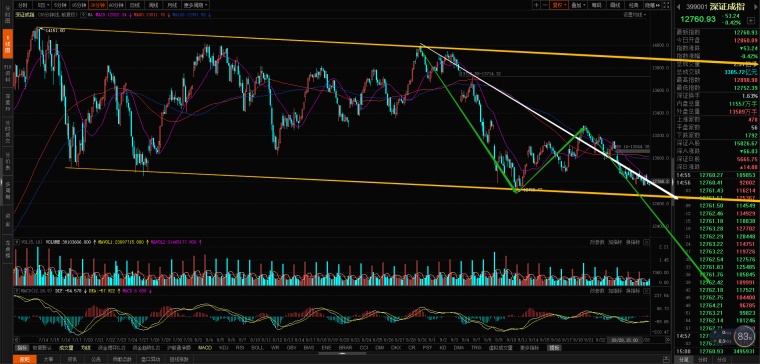Click the circular 83 floating widget
Screen dimensions: 760x364
point(741,335)
